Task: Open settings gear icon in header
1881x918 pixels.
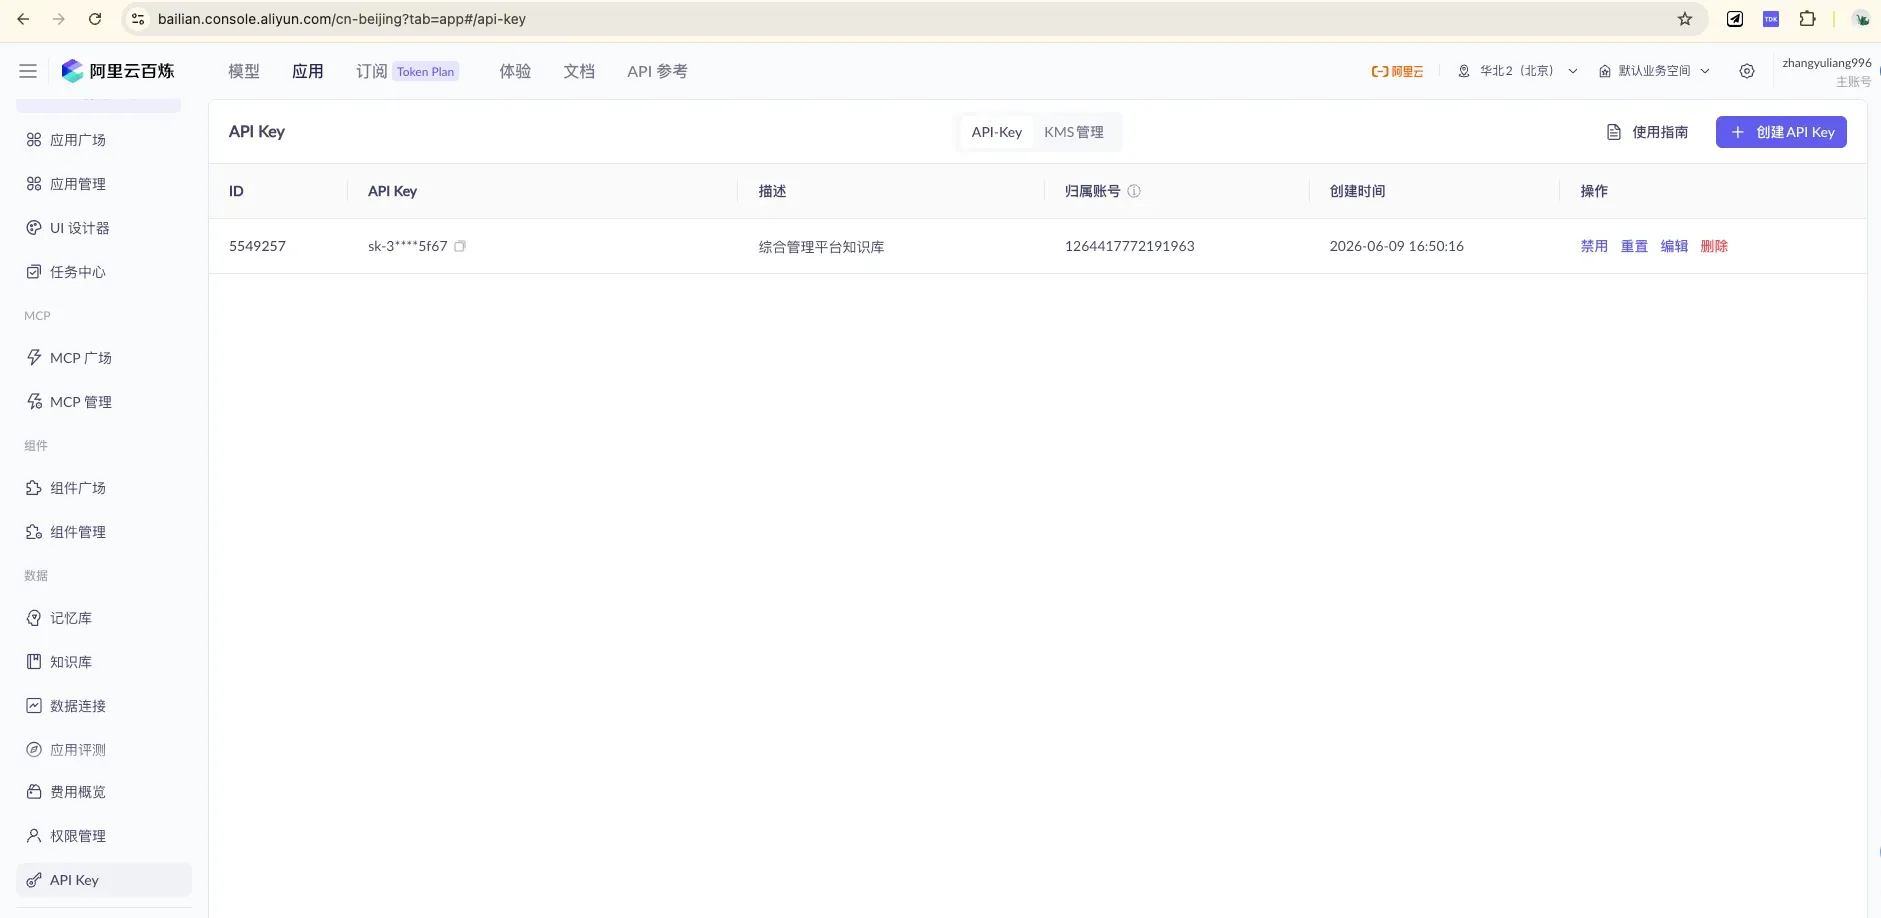Action: [x=1747, y=71]
